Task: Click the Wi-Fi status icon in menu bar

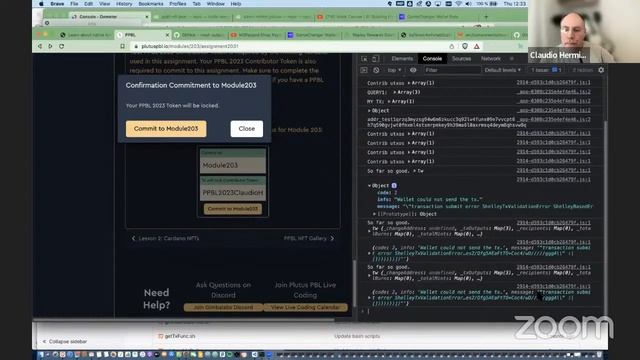Action: [458, 4]
